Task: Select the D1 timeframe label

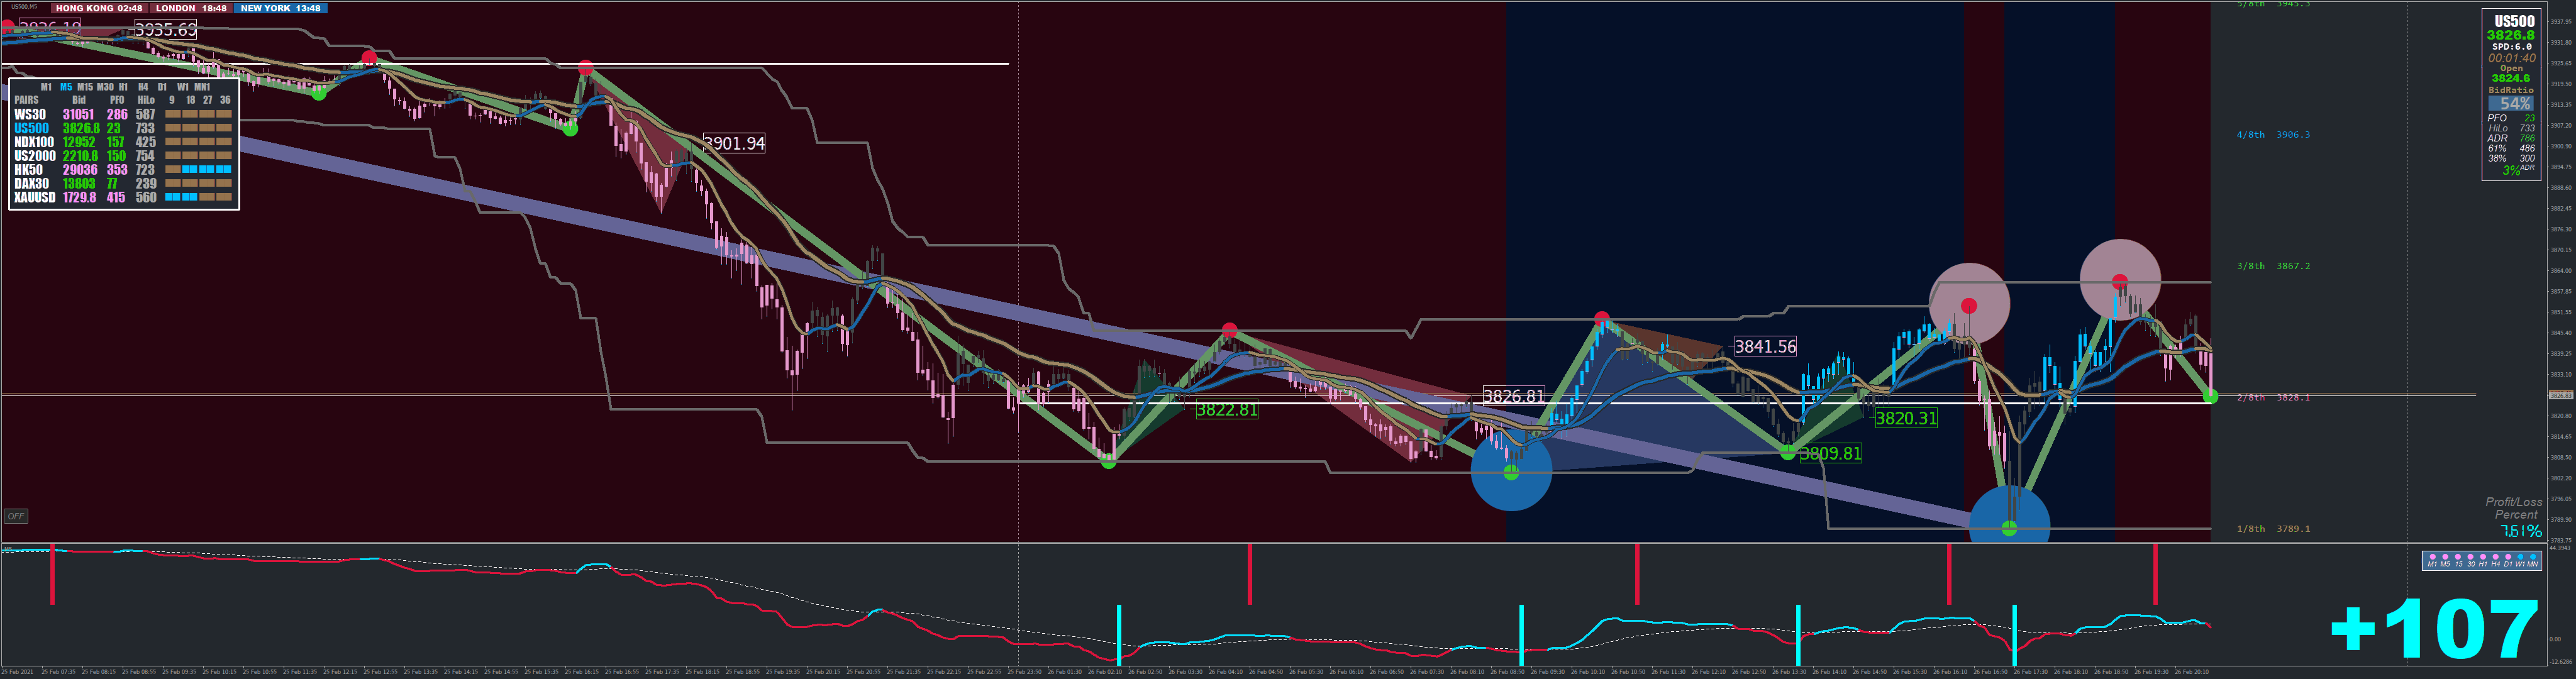Action: point(162,87)
